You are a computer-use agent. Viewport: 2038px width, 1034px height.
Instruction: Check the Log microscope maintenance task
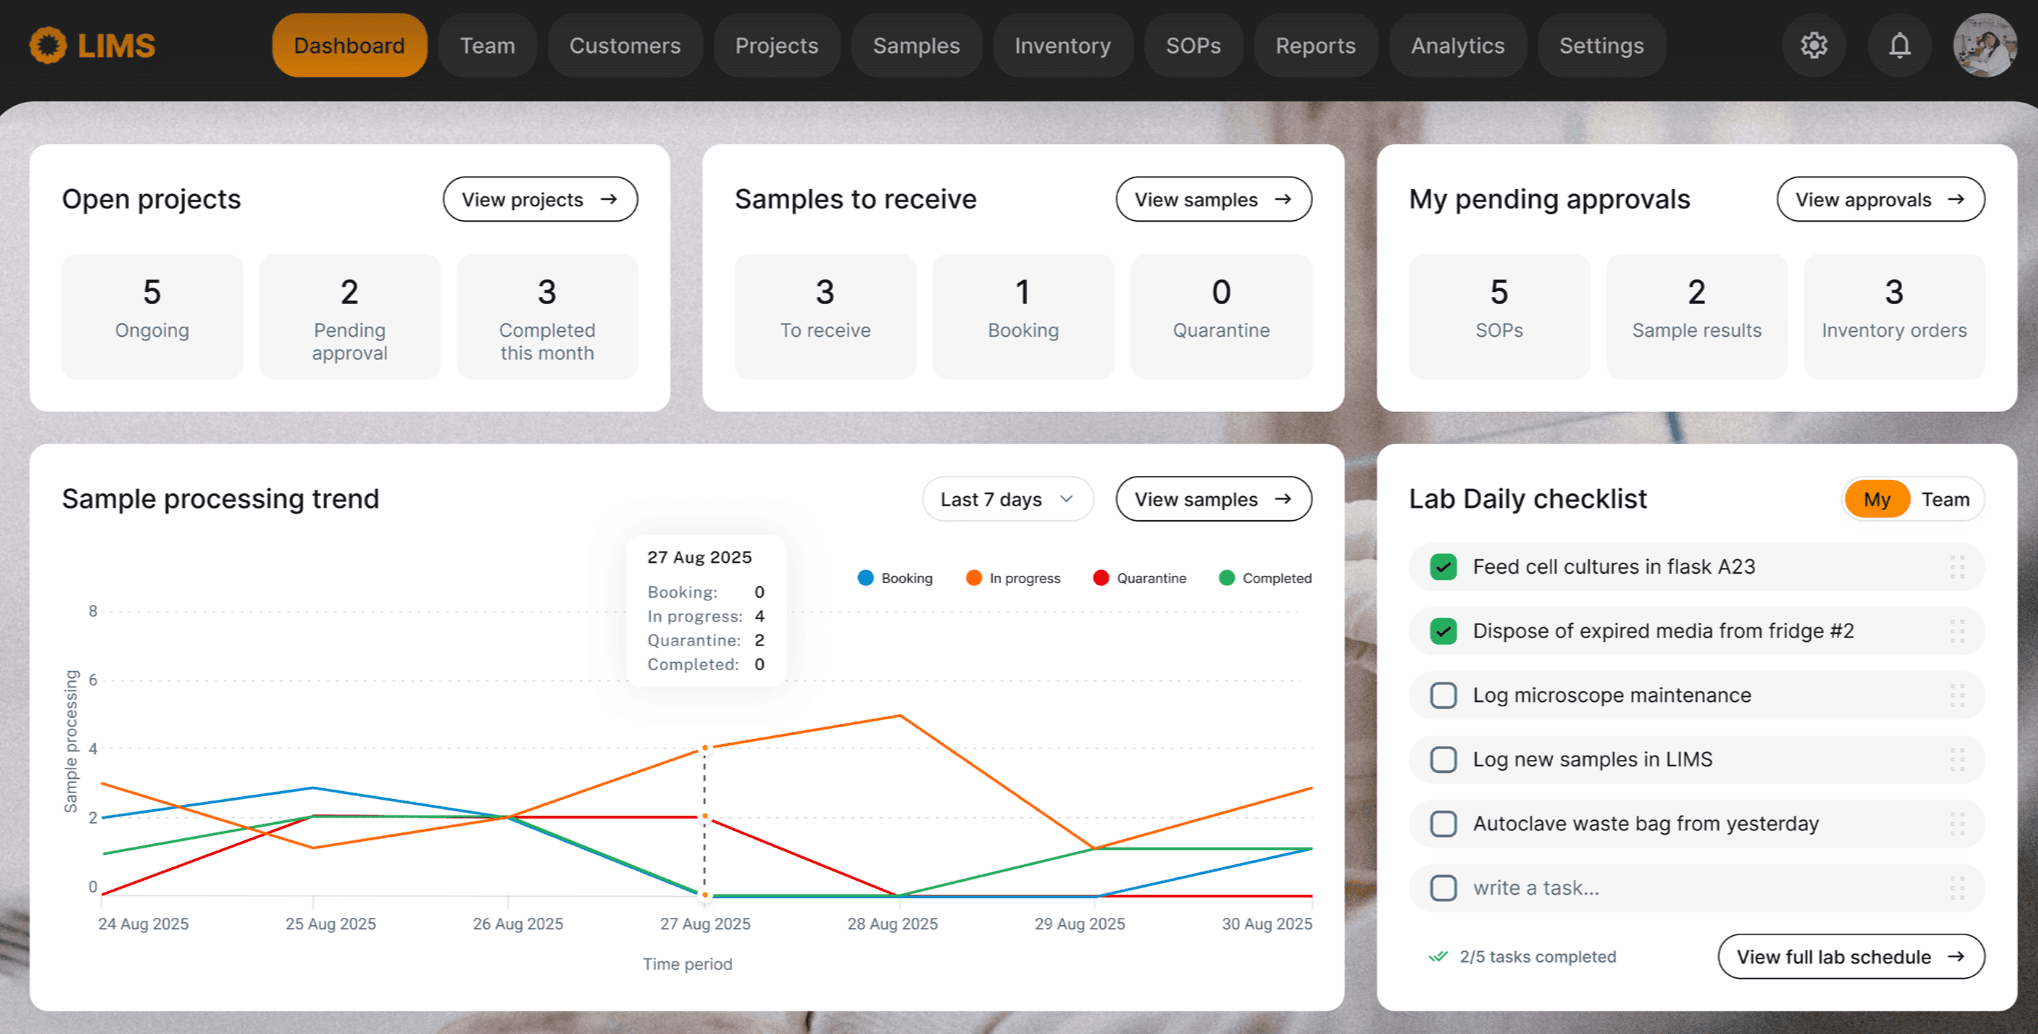[1443, 695]
